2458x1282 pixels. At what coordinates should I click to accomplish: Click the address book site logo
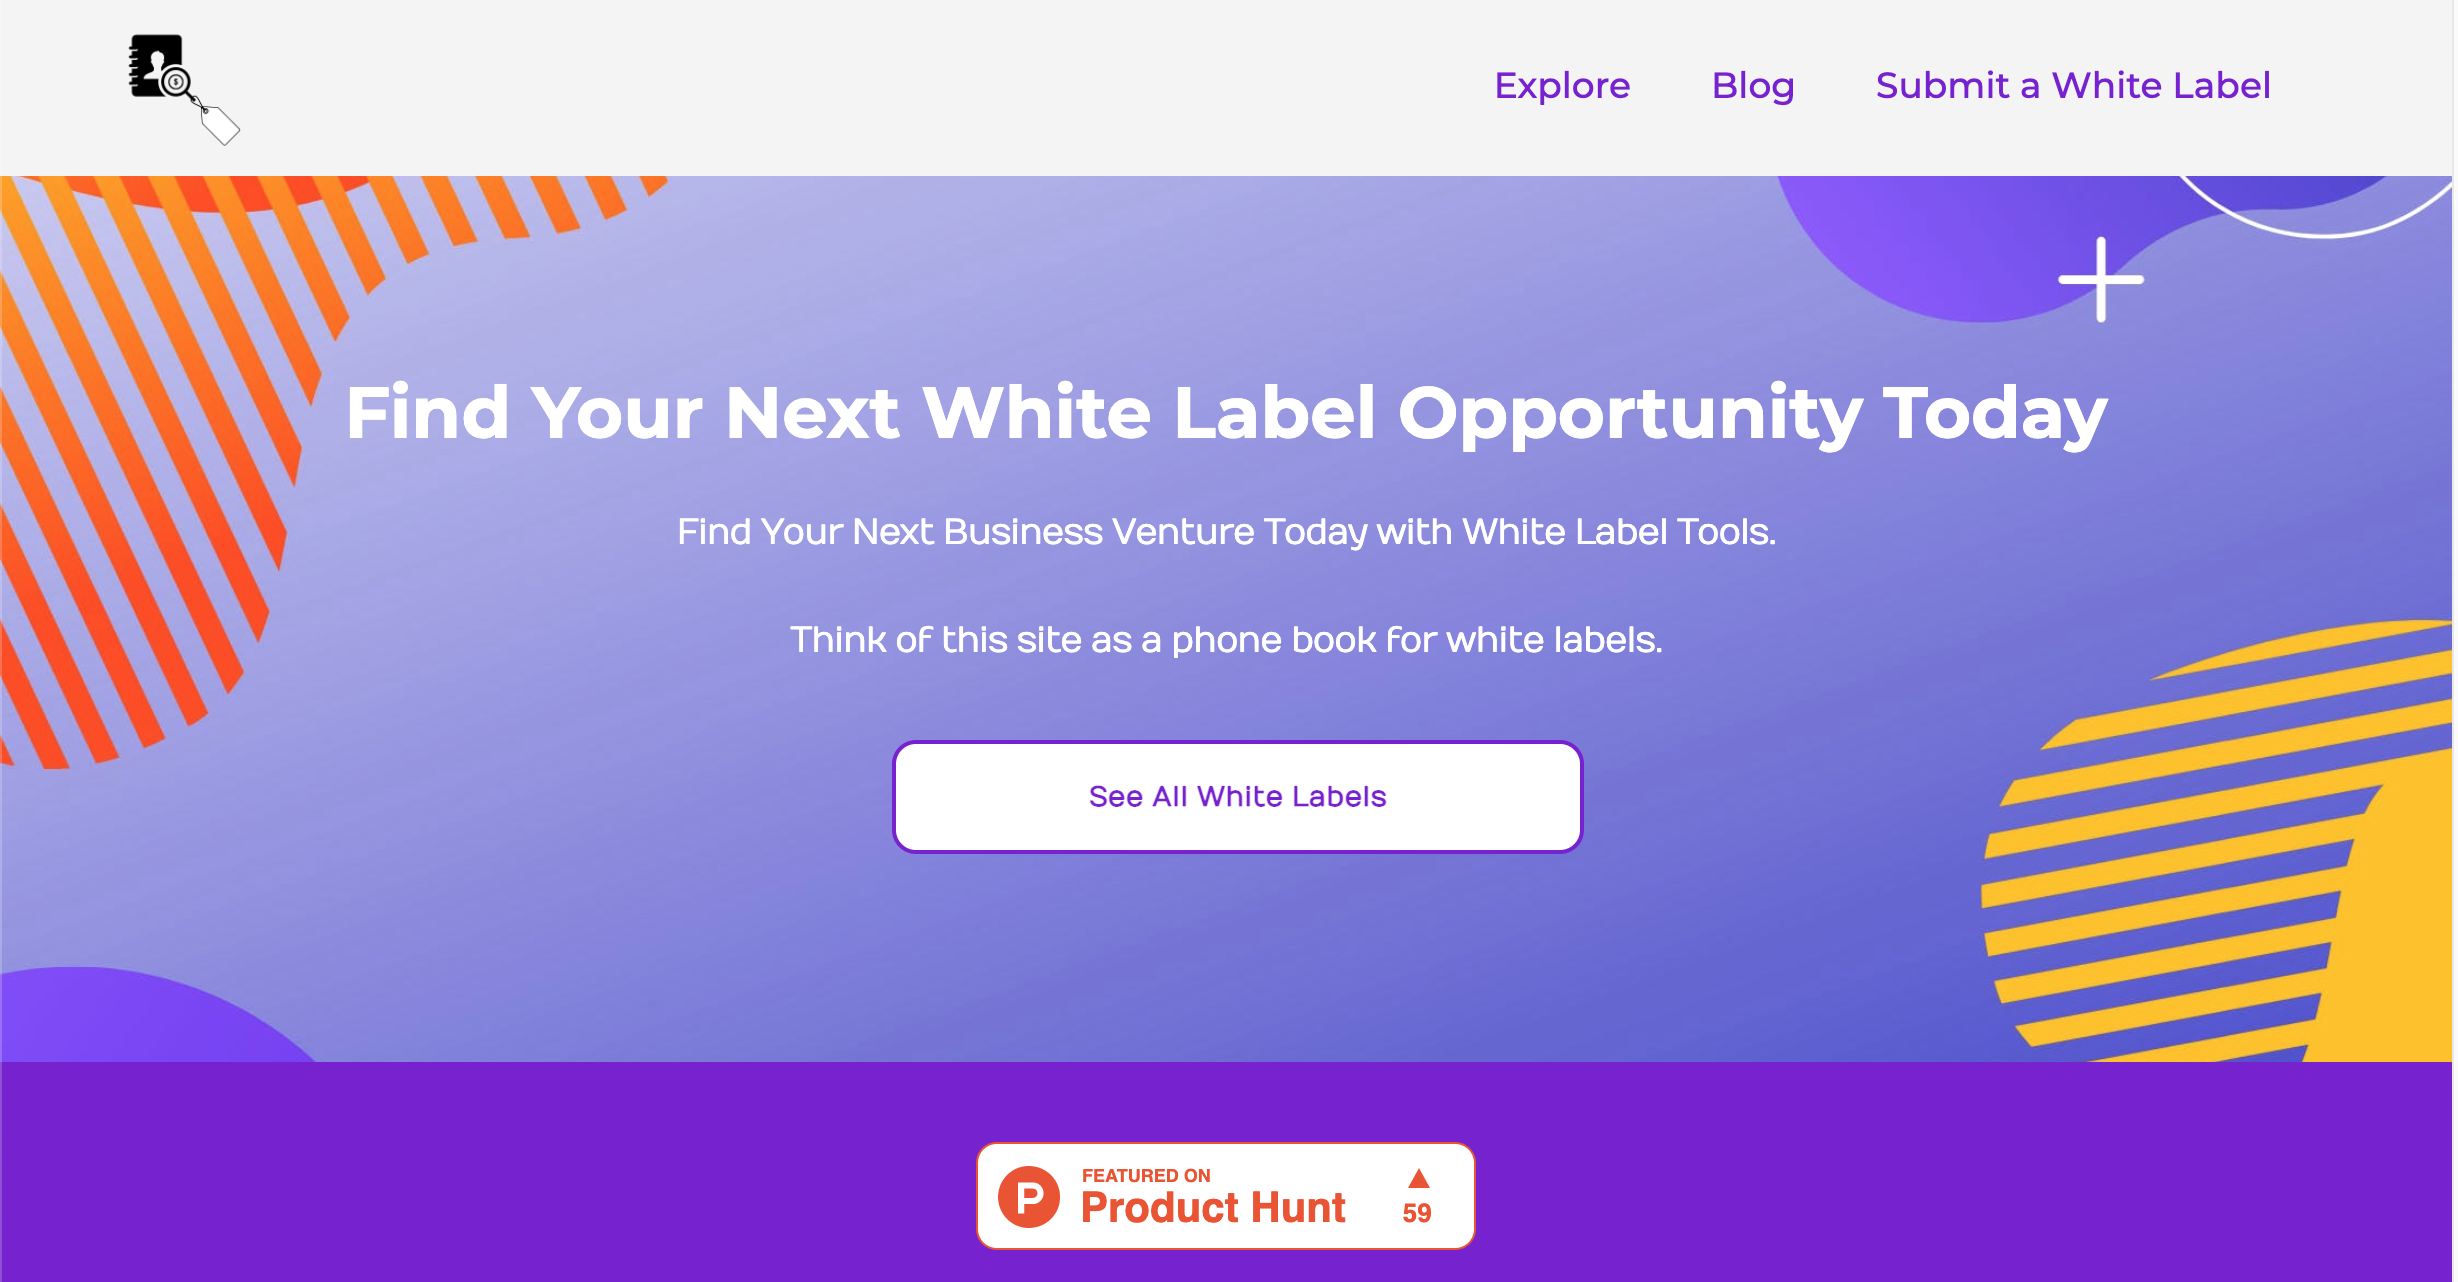tap(184, 89)
